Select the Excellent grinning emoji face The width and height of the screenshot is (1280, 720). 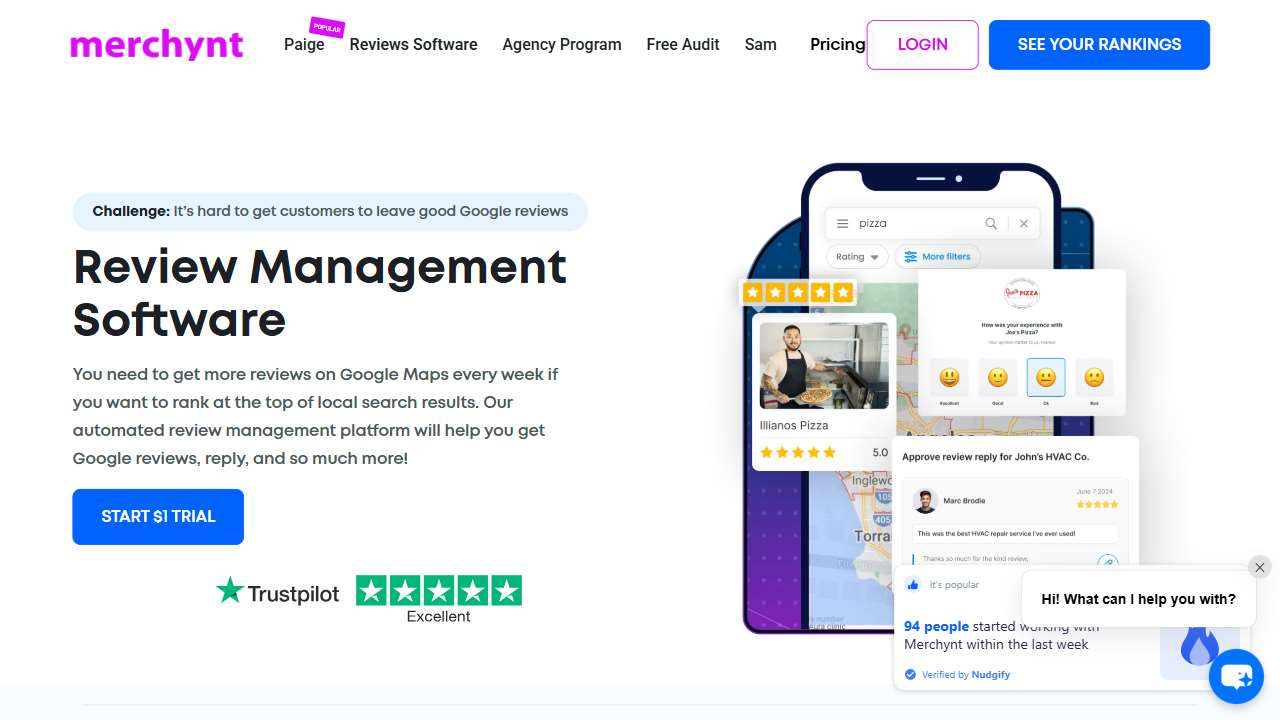click(949, 377)
